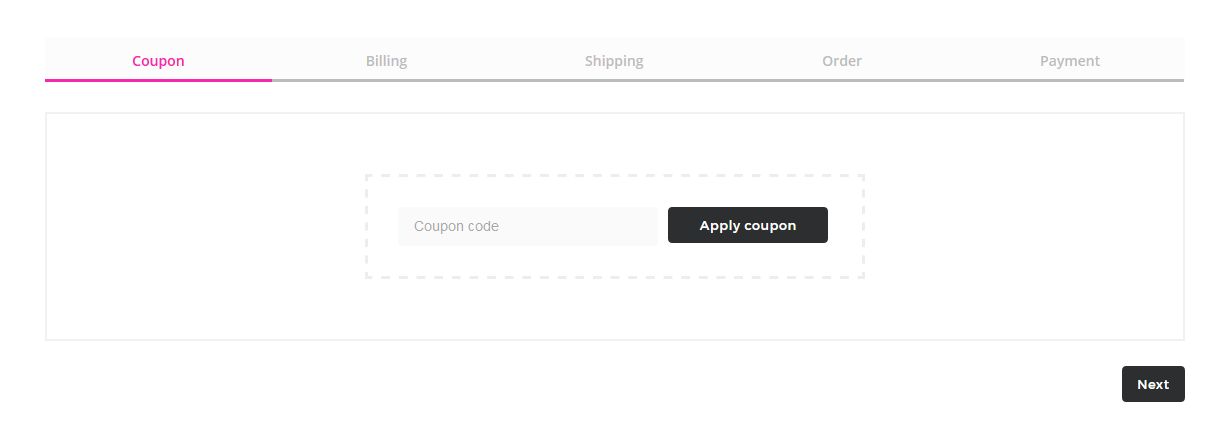1221x436 pixels.
Task: Click the pink progress bar under Coupon
Action: coord(158,79)
